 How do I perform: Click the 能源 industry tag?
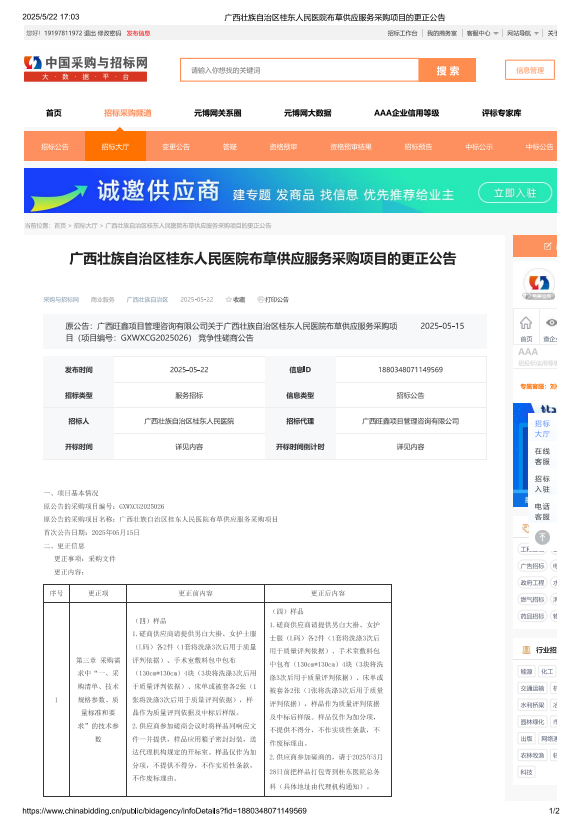tap(526, 671)
